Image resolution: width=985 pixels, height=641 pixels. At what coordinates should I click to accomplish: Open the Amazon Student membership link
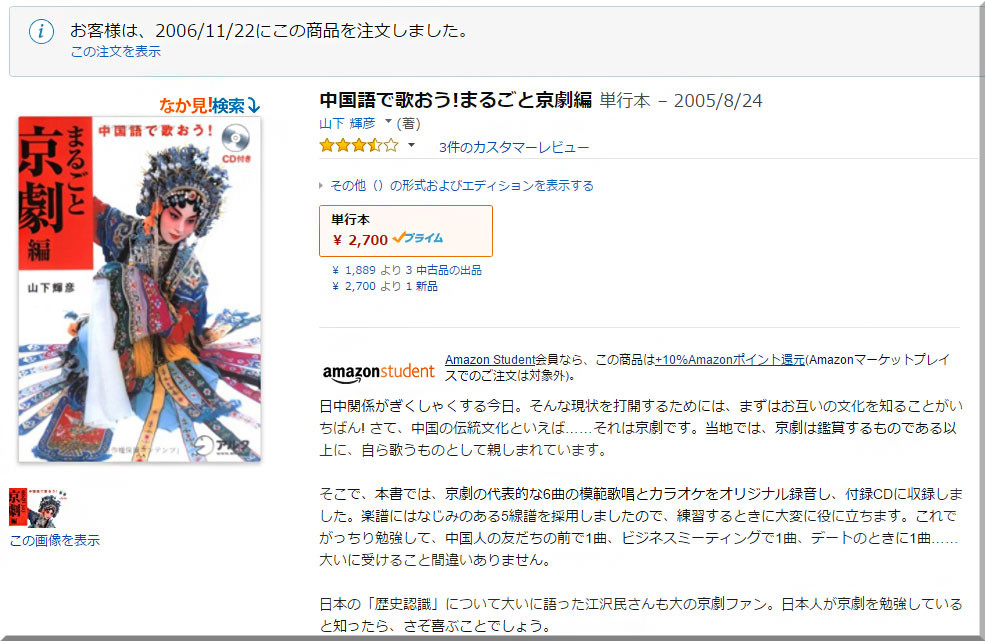pos(490,359)
